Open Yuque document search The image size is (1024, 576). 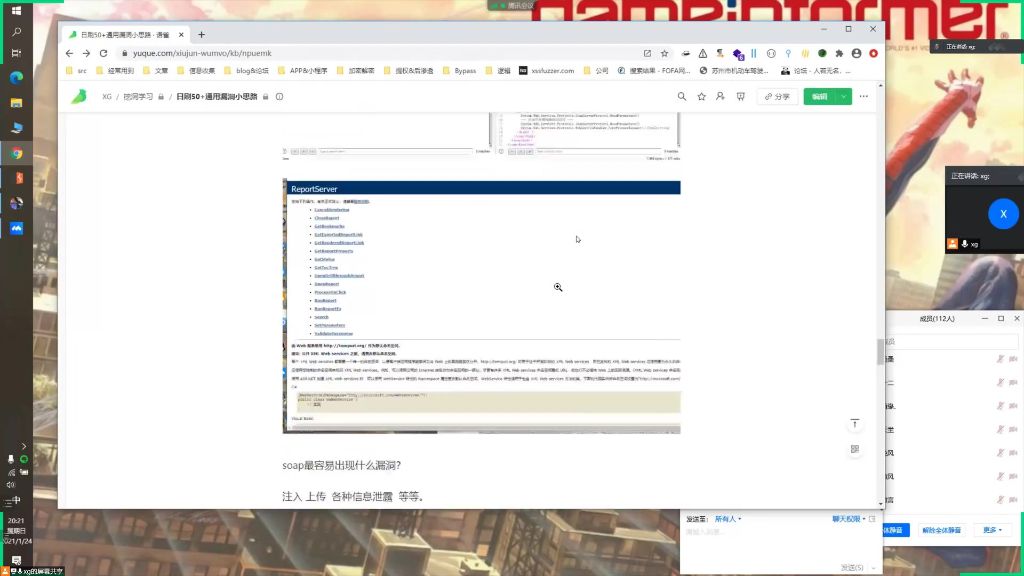coord(682,97)
